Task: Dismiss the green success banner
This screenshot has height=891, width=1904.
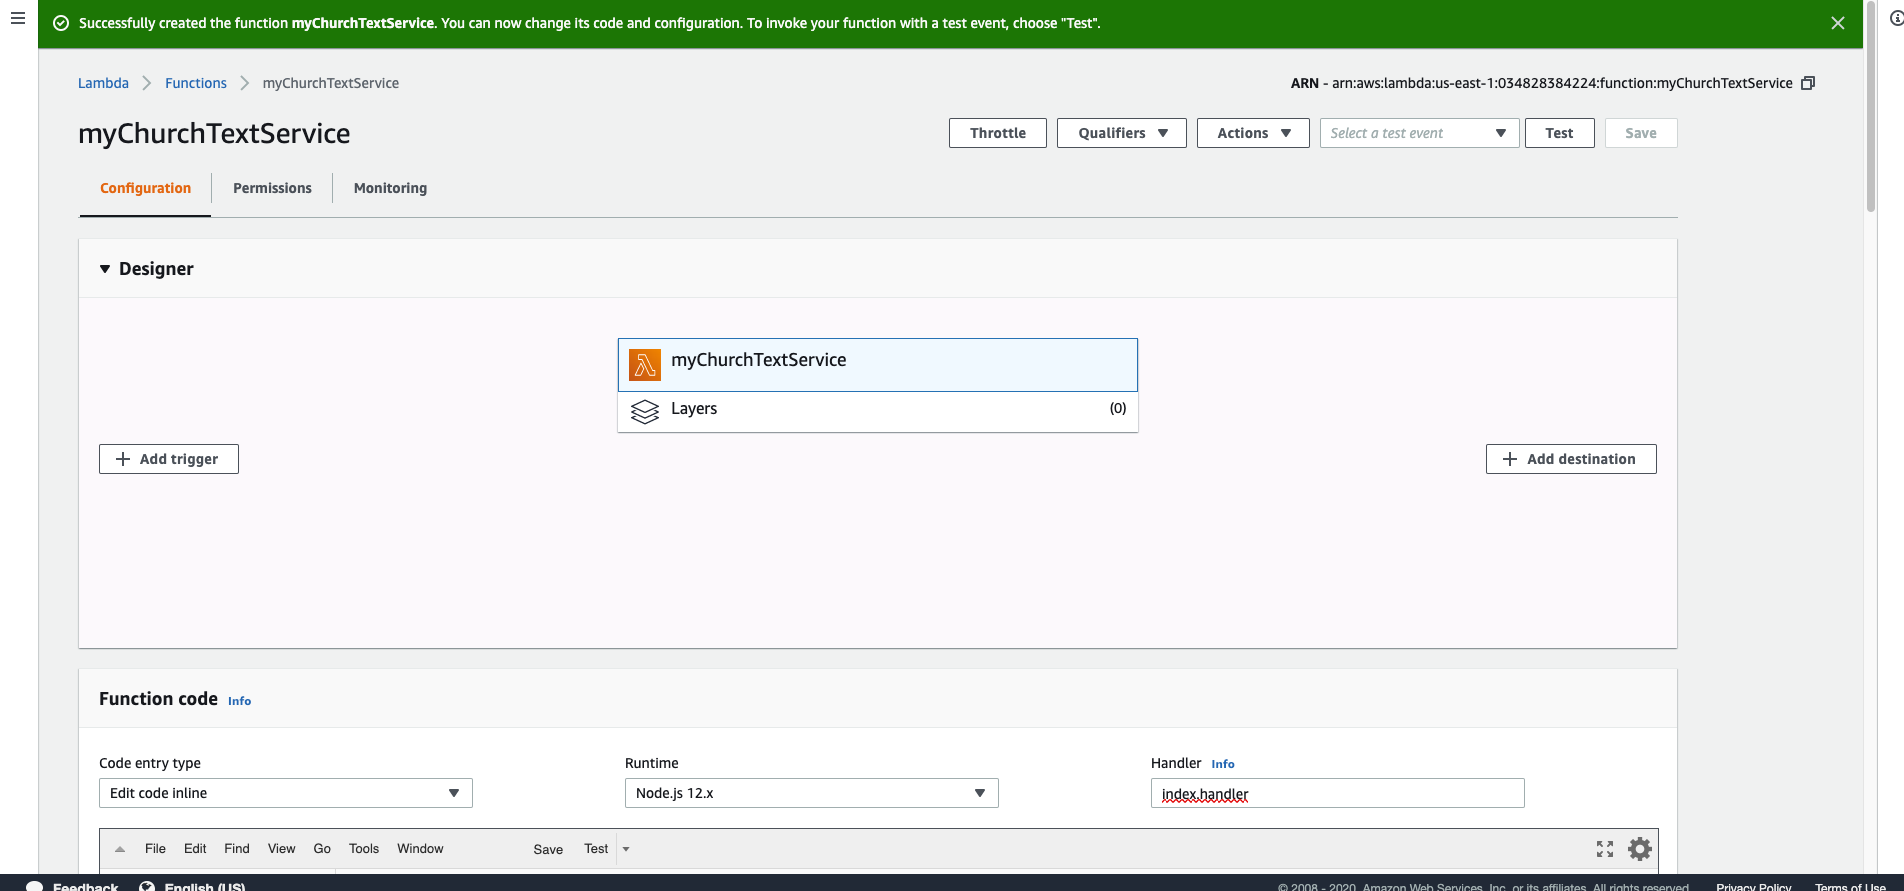Action: (1837, 23)
